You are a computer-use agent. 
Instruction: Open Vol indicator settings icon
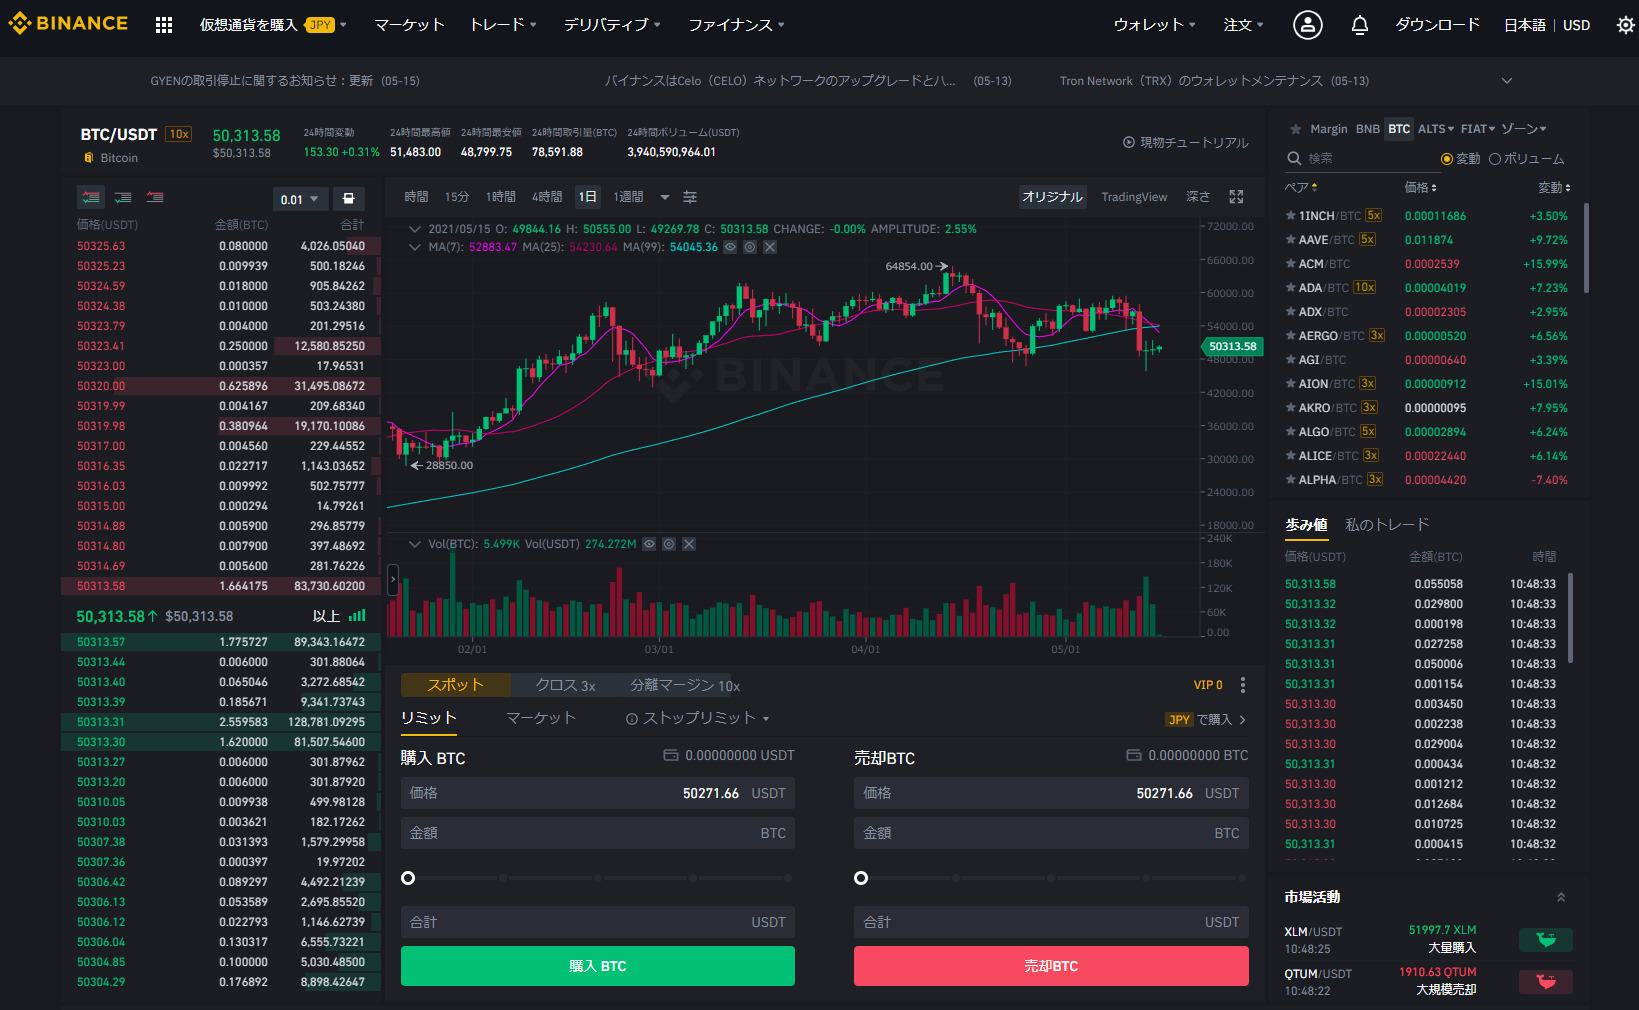669,544
